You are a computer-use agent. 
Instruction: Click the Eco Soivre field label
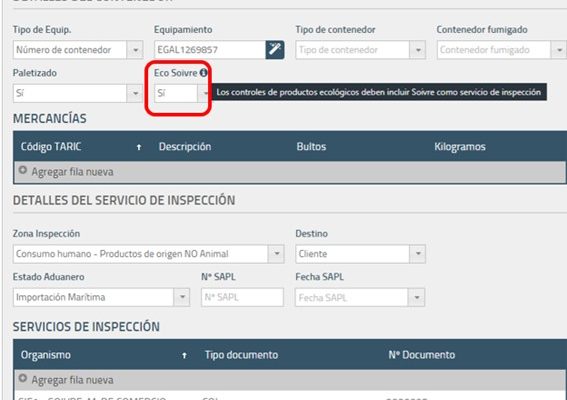coord(176,73)
